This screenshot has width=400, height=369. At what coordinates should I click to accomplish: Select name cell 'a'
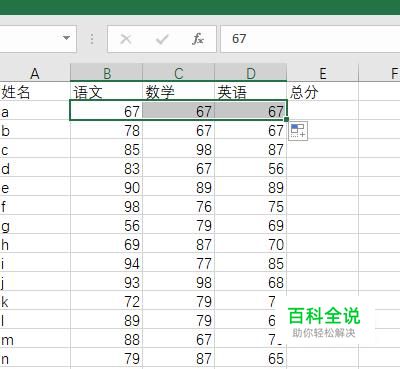point(35,110)
